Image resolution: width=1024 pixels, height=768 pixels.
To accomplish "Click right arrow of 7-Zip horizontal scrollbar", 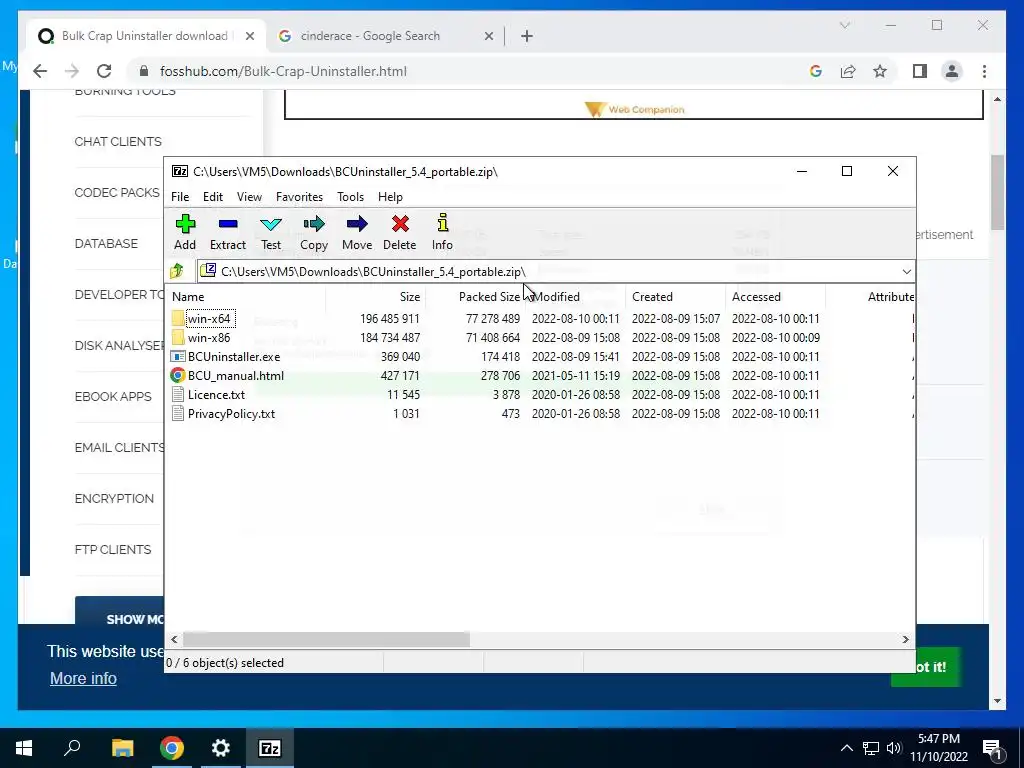I will pyautogui.click(x=906, y=639).
